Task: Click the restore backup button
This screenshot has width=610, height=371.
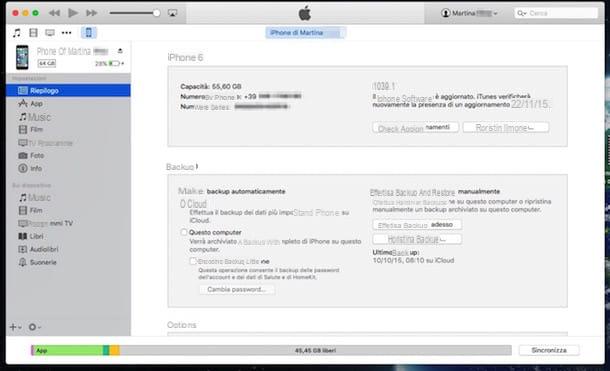Action: 417,239
